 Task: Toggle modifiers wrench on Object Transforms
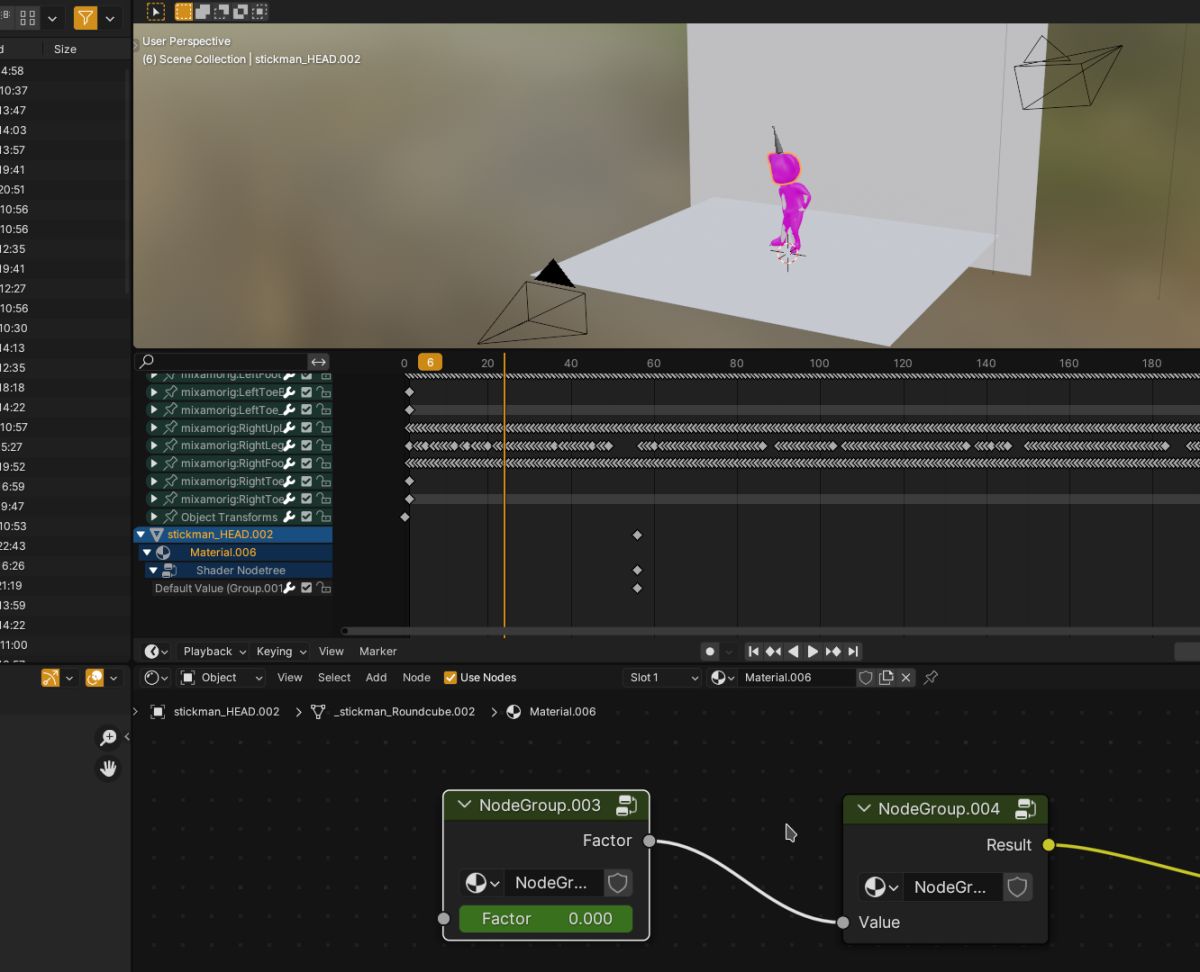[289, 517]
